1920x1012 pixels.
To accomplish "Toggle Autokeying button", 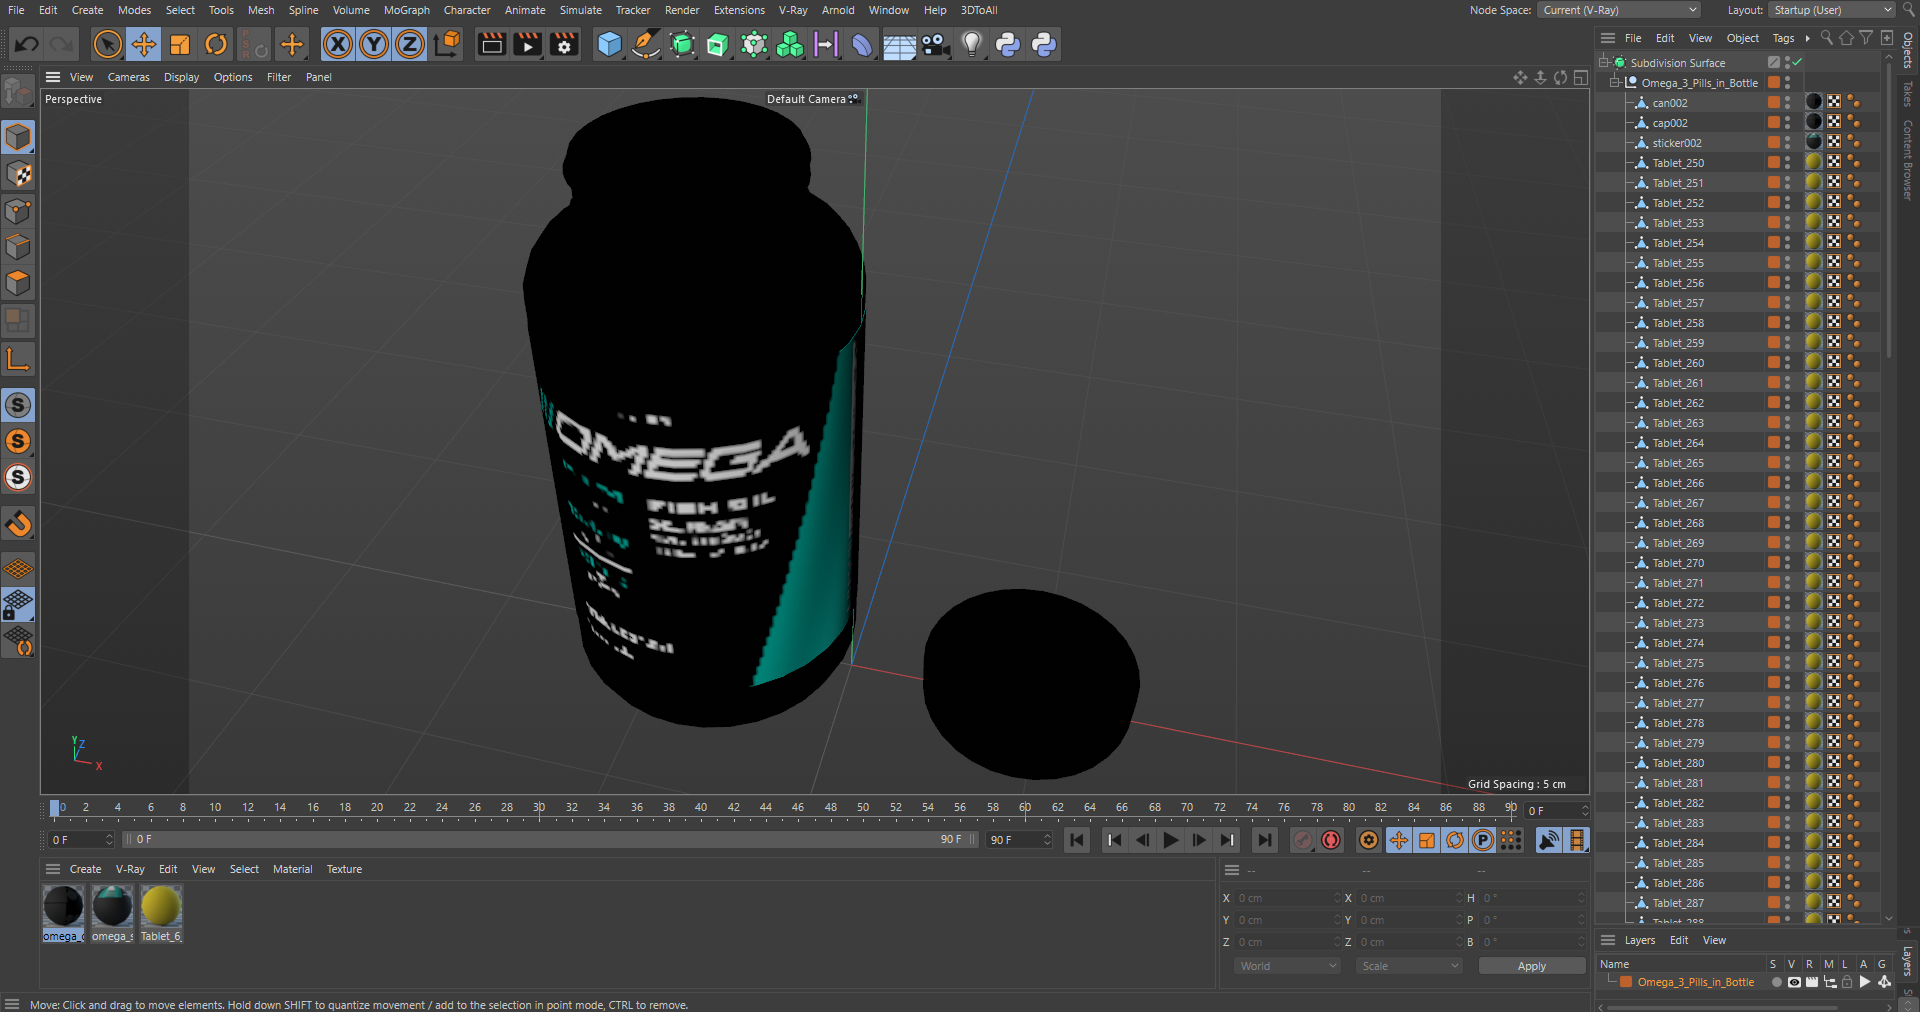I will click(1331, 840).
